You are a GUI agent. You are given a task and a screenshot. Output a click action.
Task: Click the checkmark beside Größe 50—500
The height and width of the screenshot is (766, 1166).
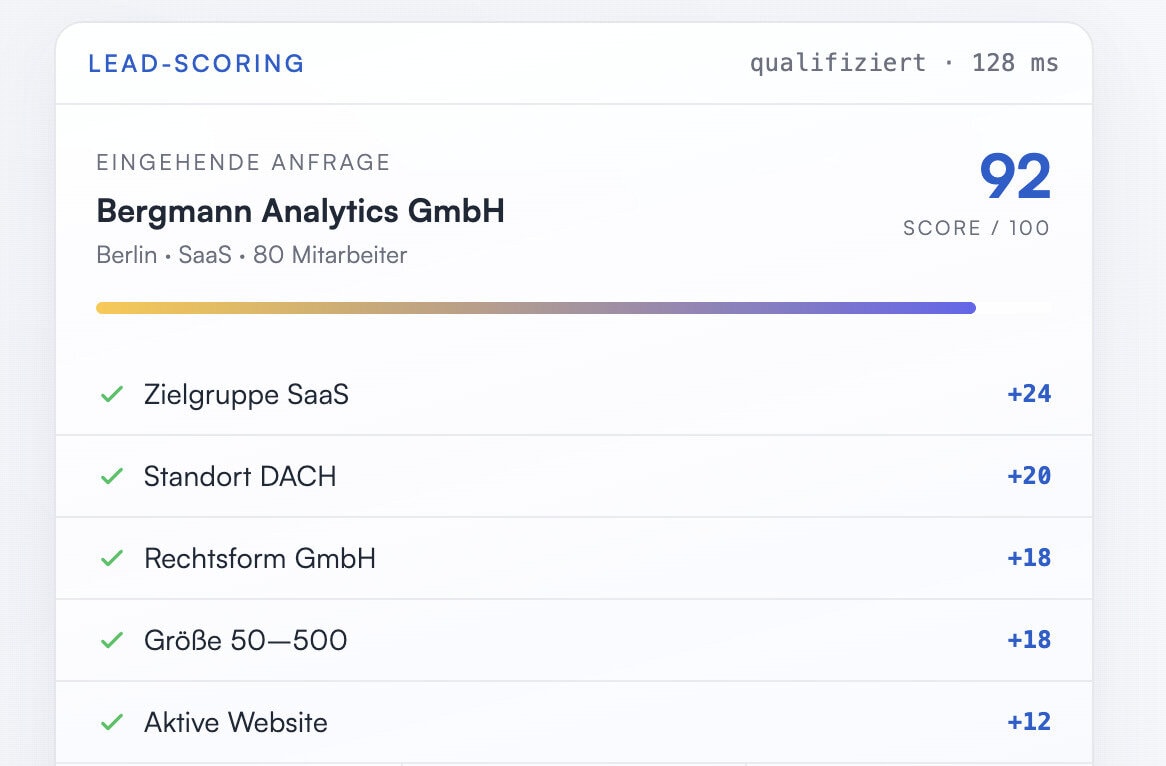[112, 640]
